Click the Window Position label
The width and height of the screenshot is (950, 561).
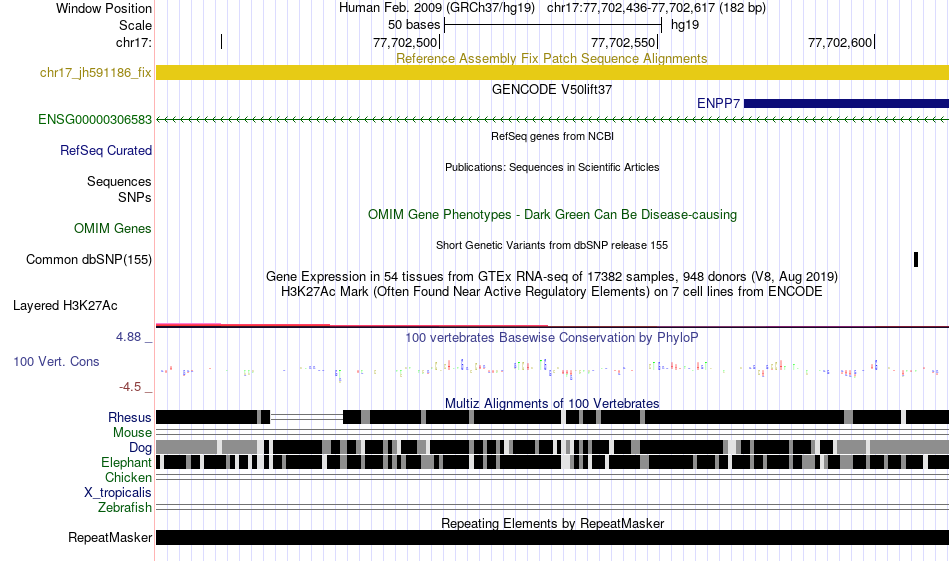104,8
